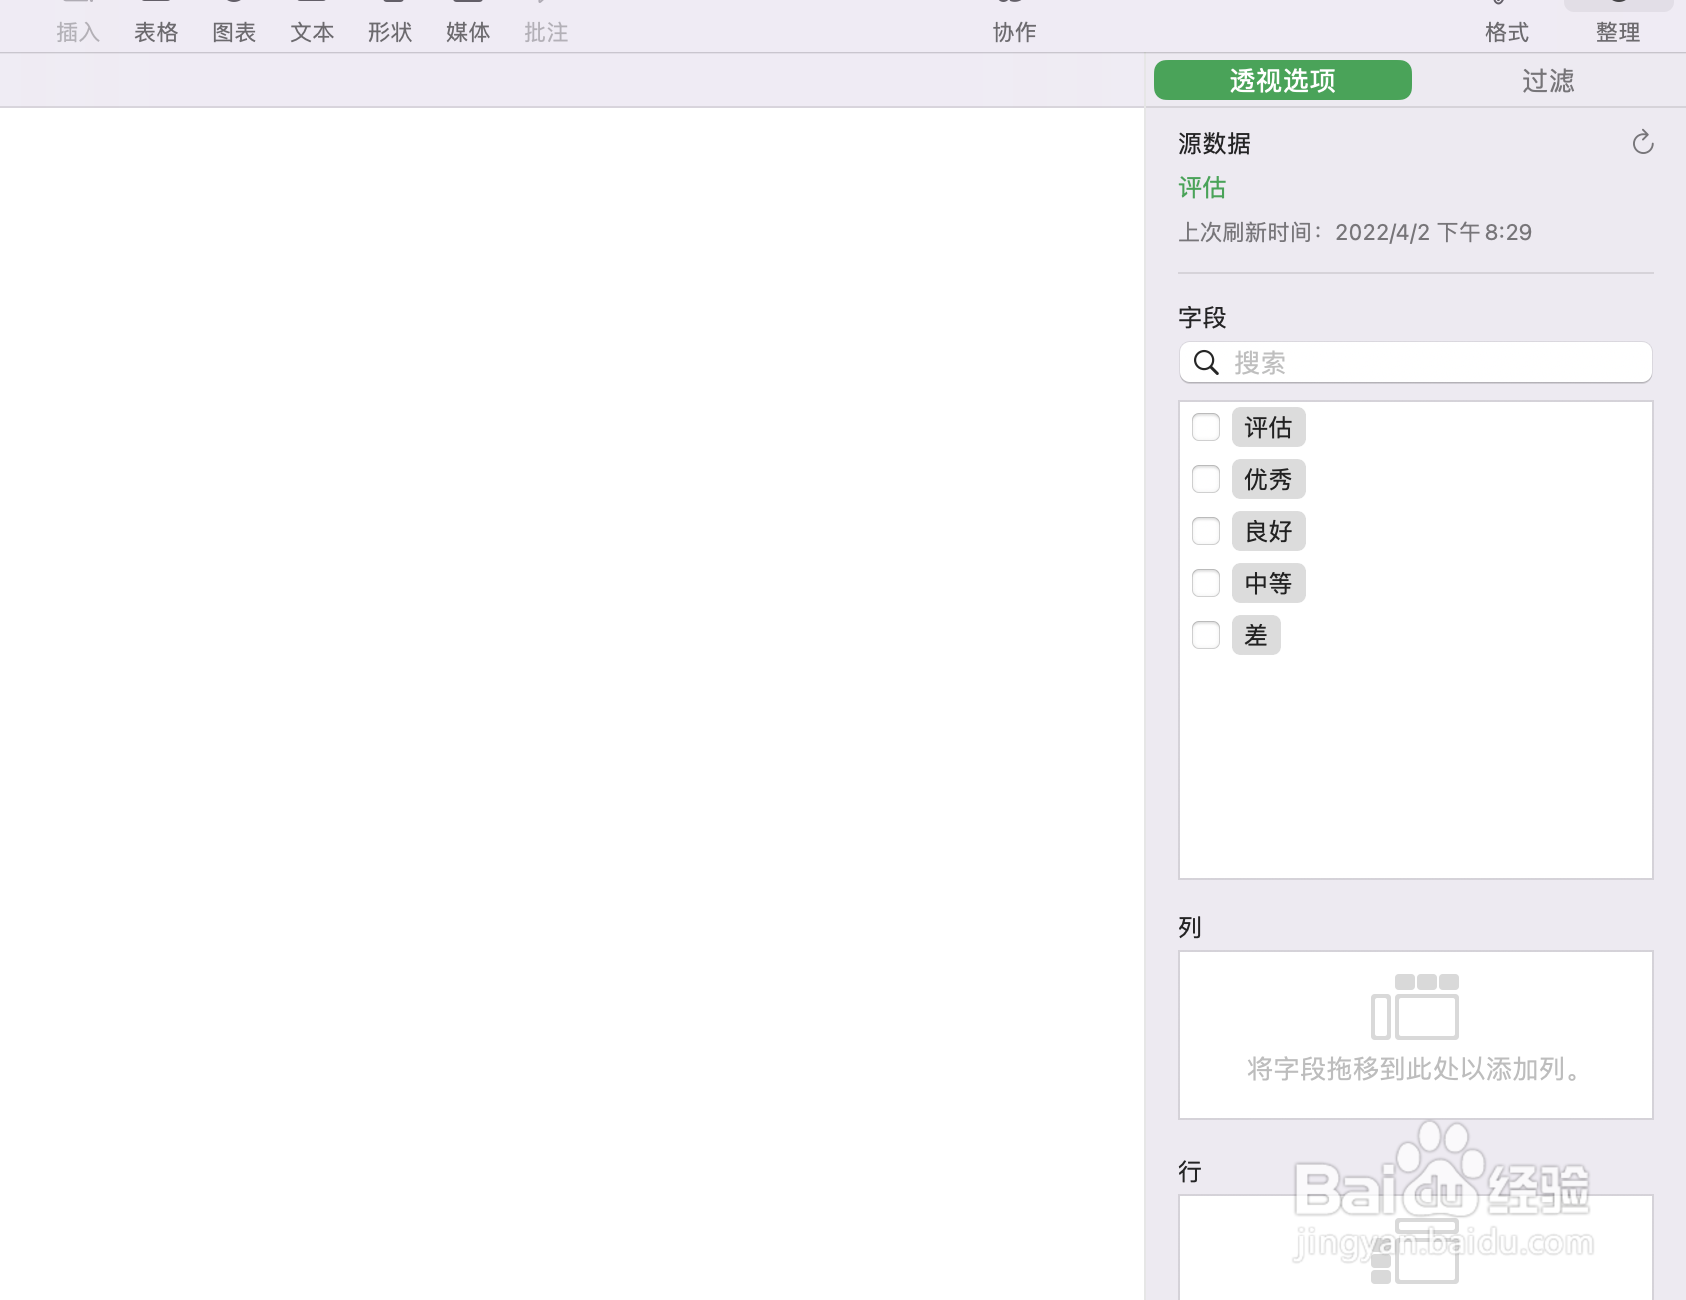Enable the 评估 field checkbox
Screen dimensions: 1686x1300
point(1205,427)
